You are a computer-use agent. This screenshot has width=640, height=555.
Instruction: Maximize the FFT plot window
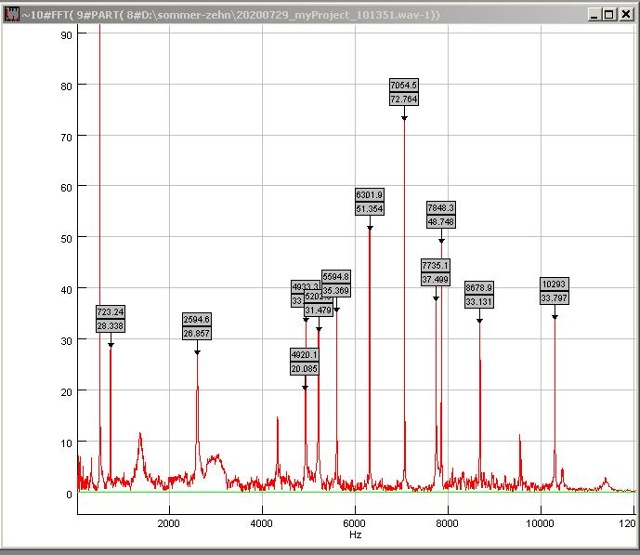tap(609, 15)
